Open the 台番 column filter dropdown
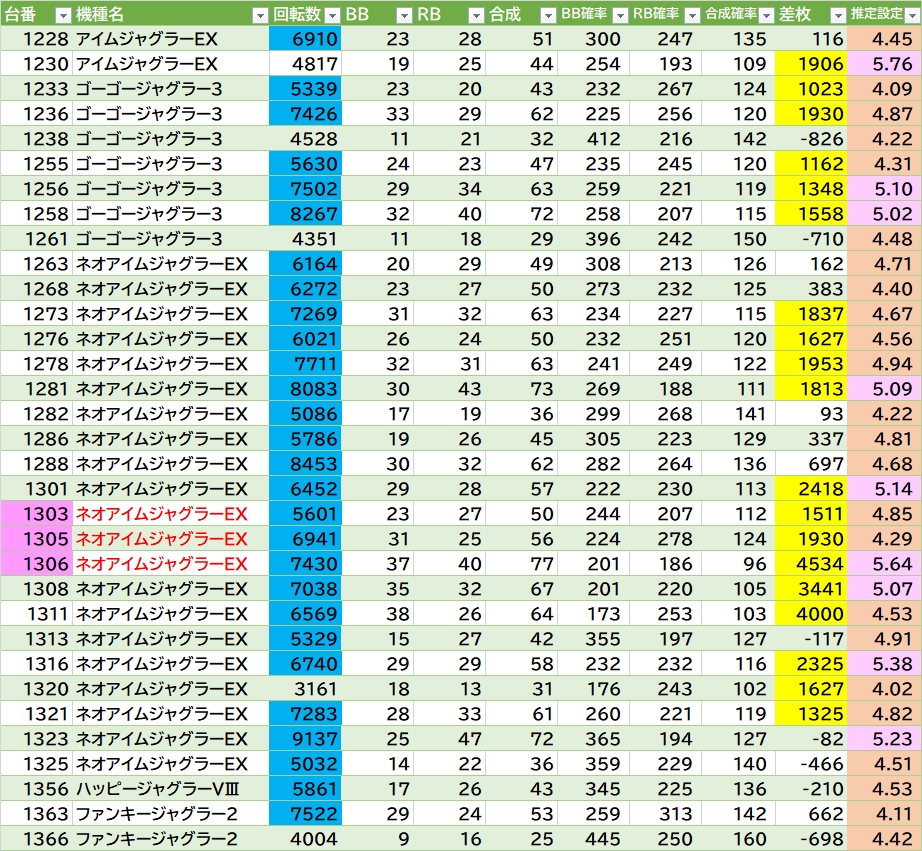Viewport: 922px width, 851px height. click(x=62, y=15)
